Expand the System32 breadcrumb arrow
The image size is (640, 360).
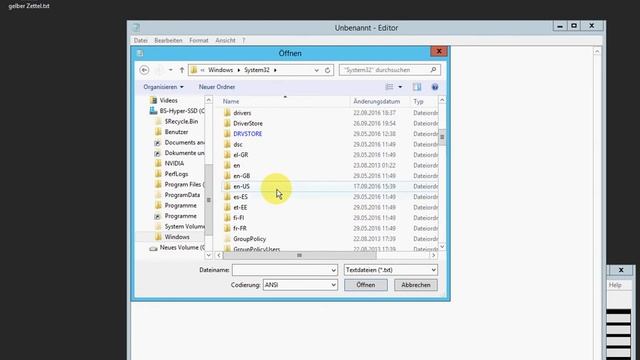pyautogui.click(x=275, y=70)
